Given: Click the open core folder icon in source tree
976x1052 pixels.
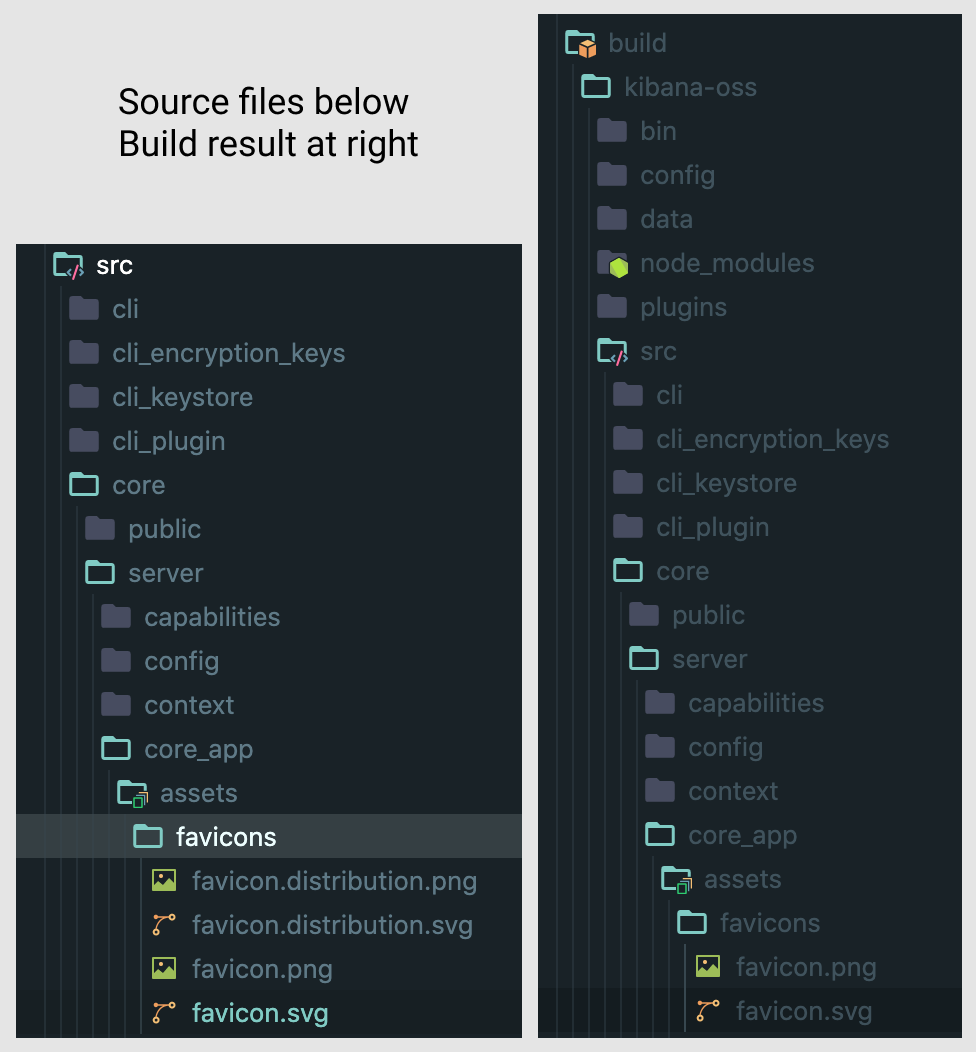Looking at the screenshot, I should click(84, 485).
